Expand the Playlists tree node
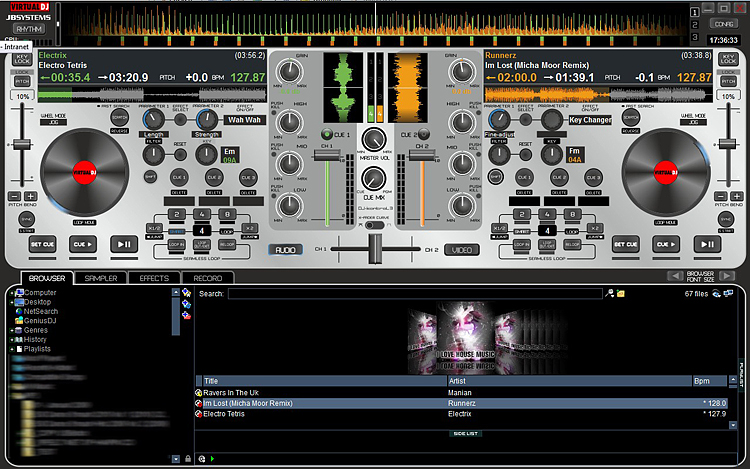Viewport: 750px width, 469px height. coord(11,349)
